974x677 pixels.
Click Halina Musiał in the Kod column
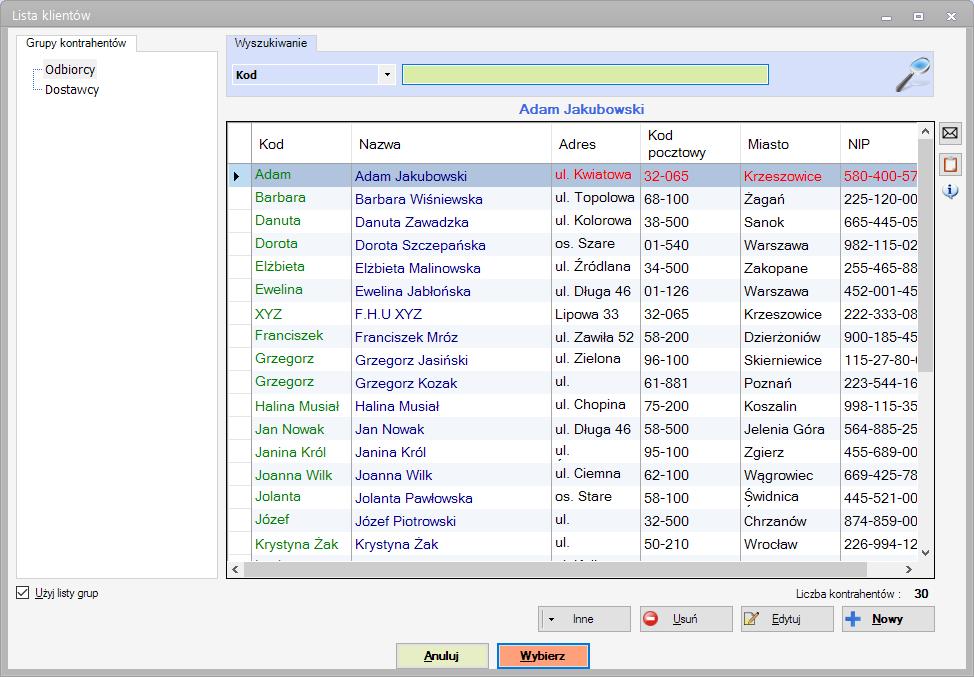[301, 406]
